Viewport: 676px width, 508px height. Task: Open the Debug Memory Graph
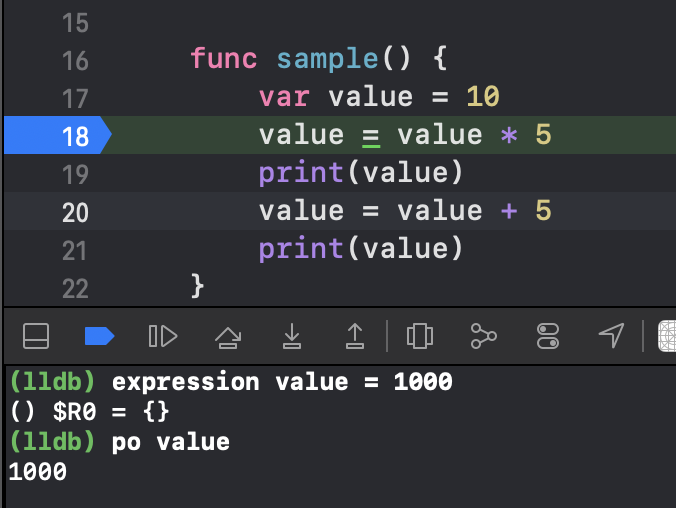[x=484, y=336]
